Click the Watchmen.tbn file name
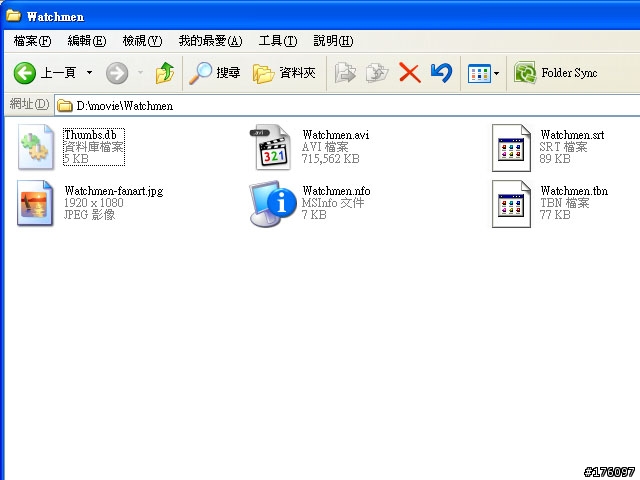This screenshot has height=480, width=640. coord(574,191)
